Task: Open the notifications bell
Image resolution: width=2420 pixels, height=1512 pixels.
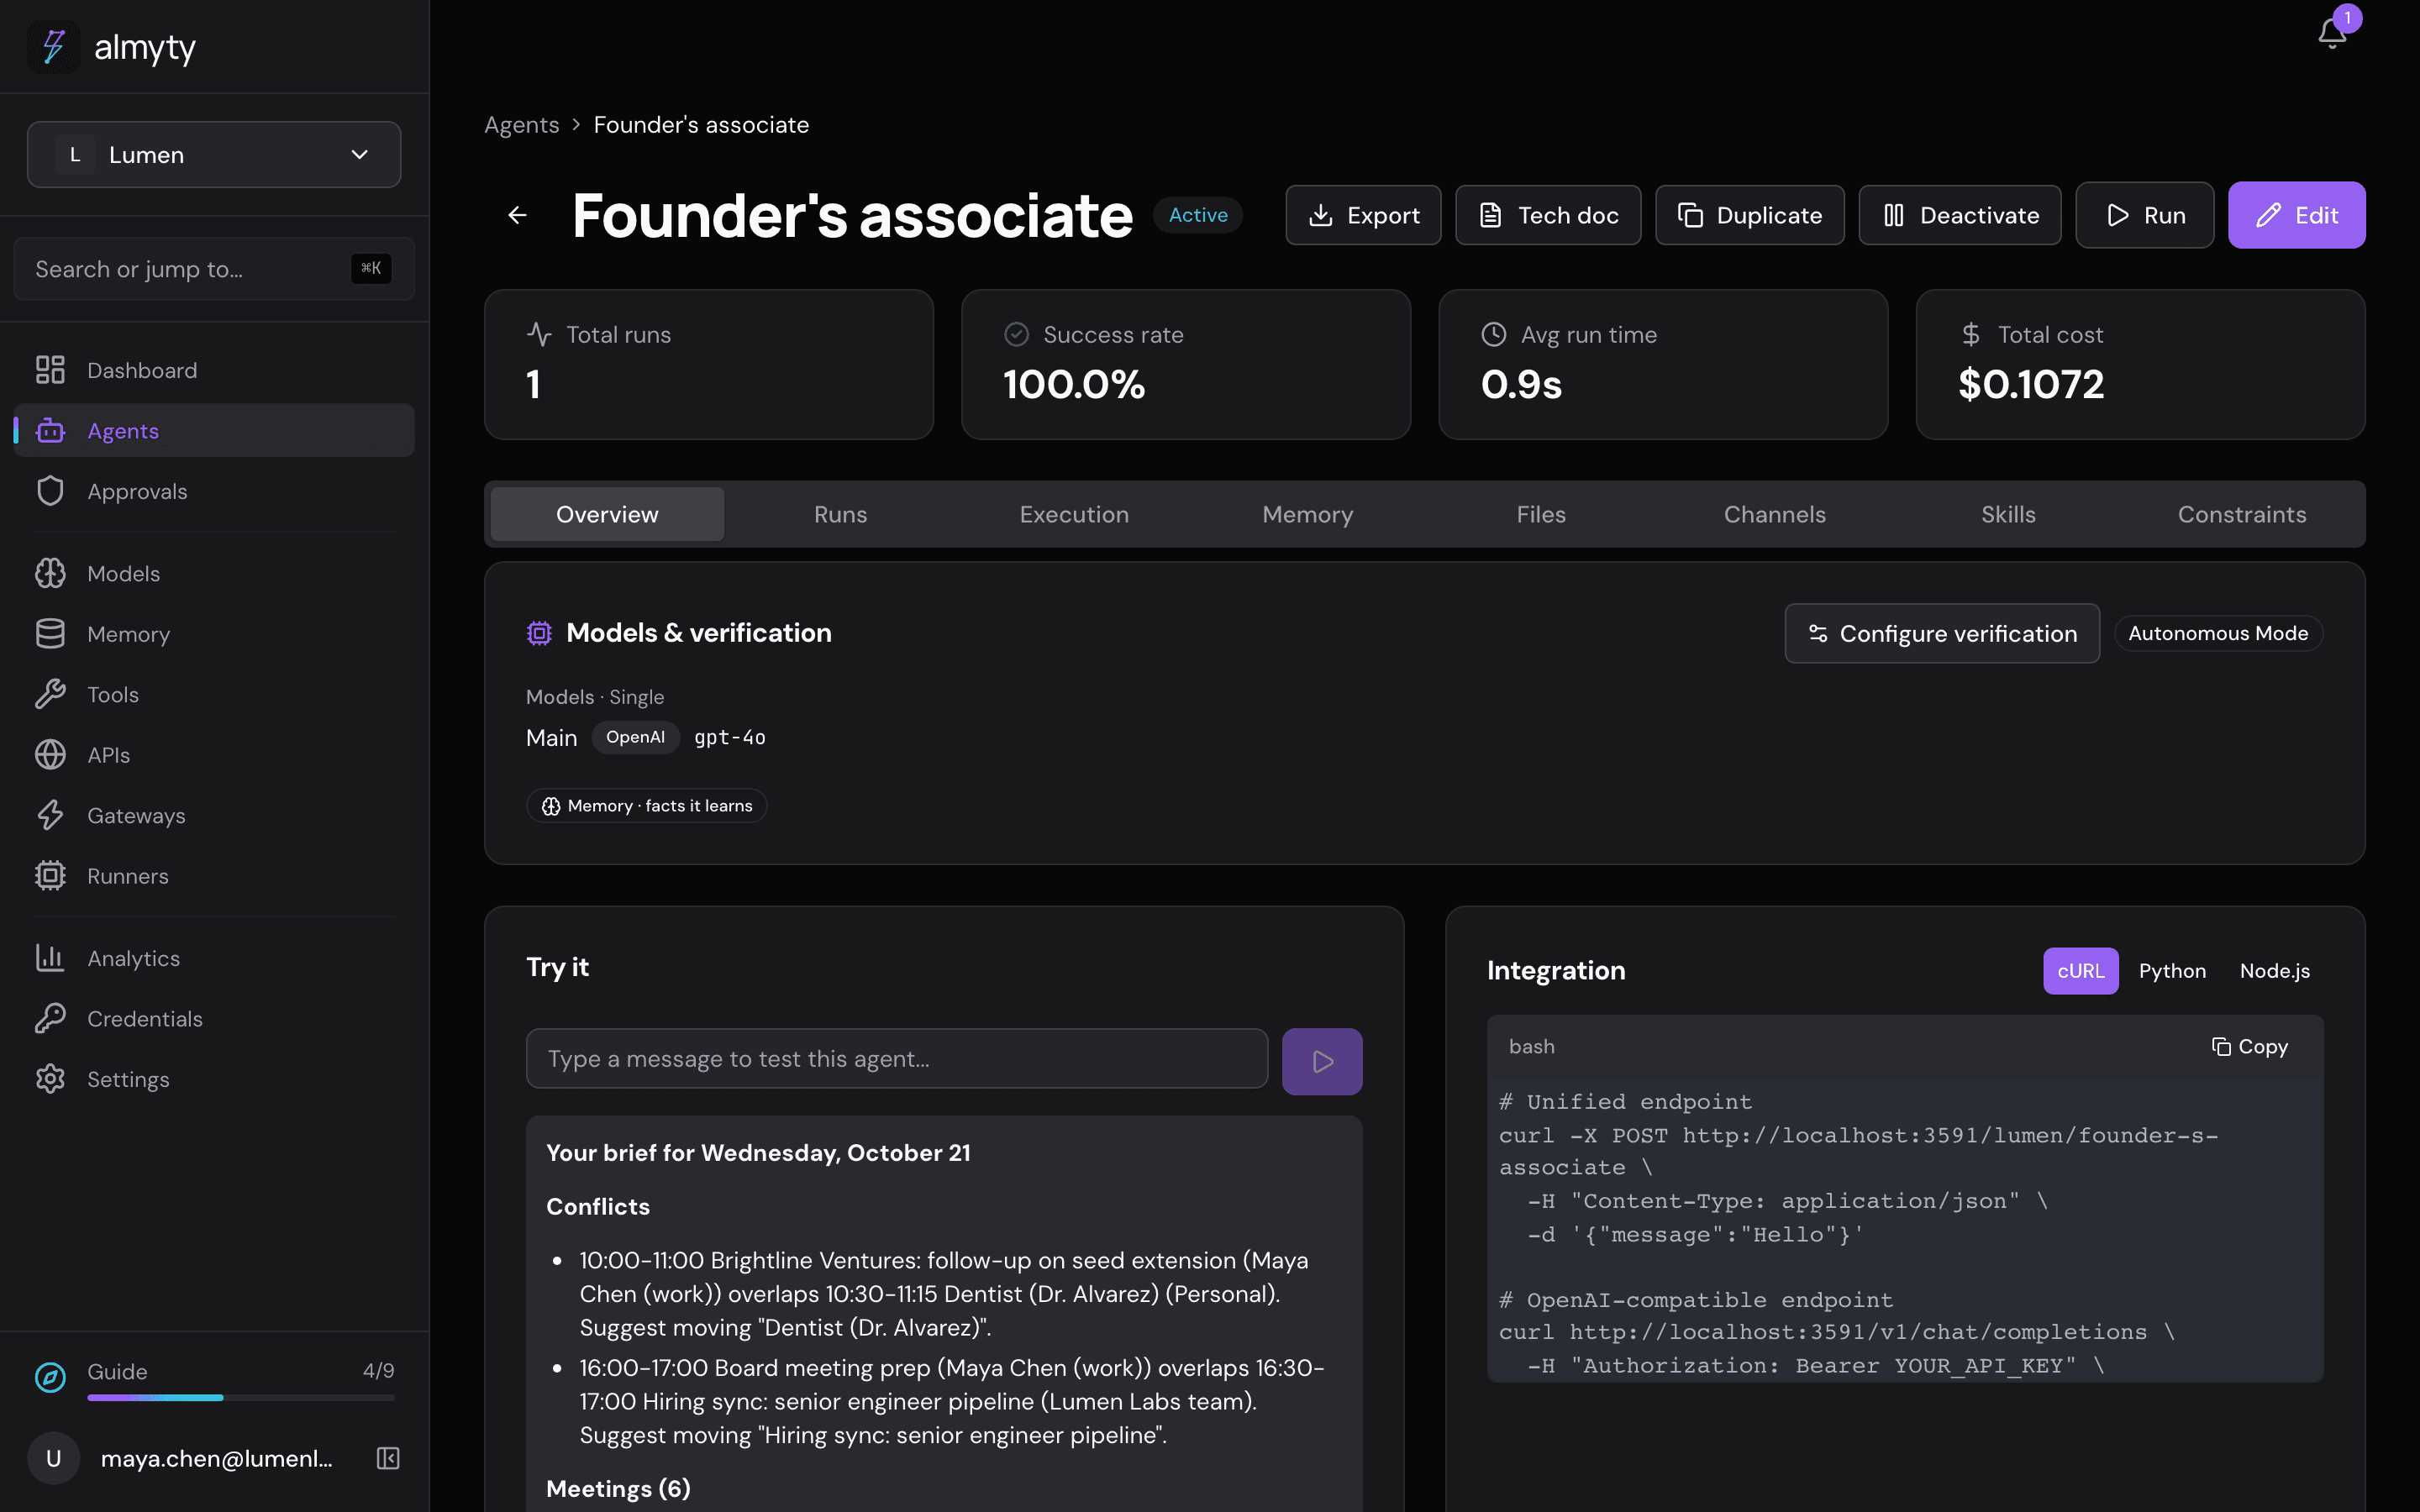Action: coord(2332,32)
